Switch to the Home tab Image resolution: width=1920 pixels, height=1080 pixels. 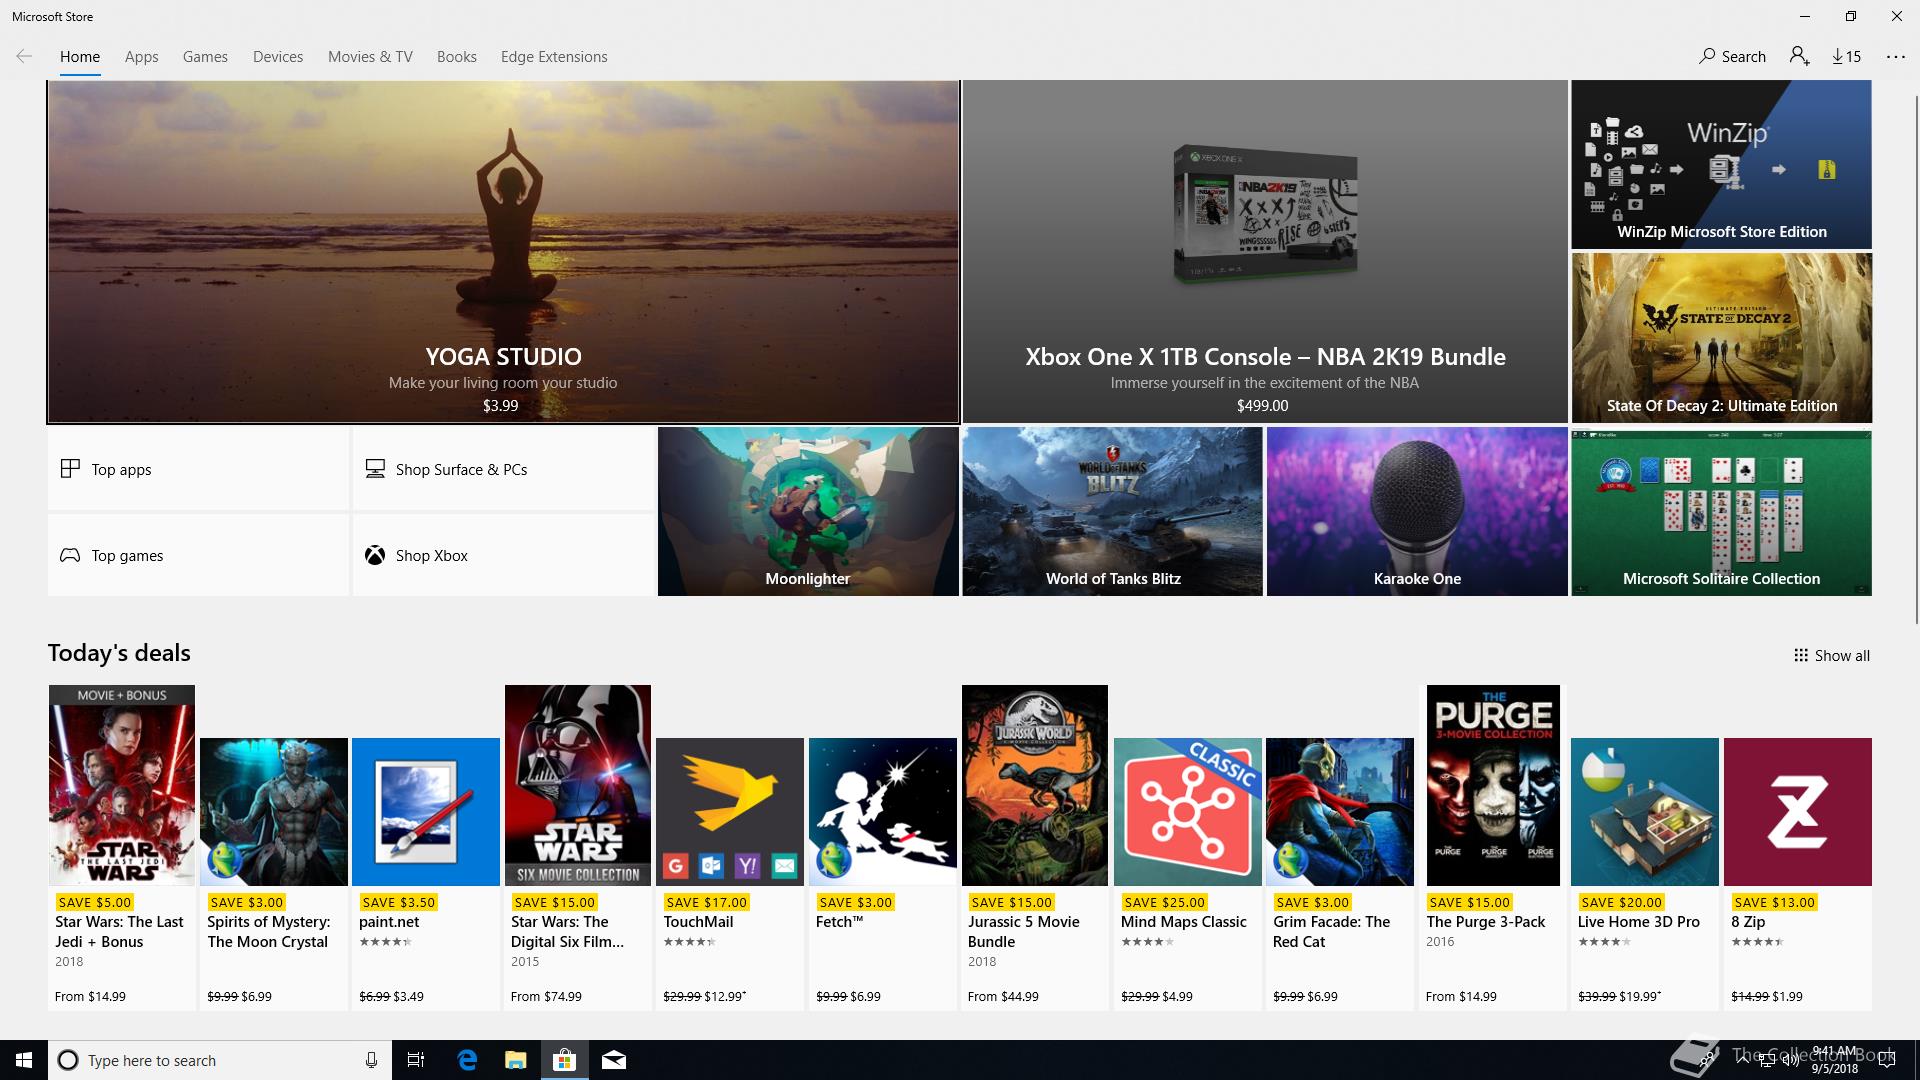click(x=80, y=57)
